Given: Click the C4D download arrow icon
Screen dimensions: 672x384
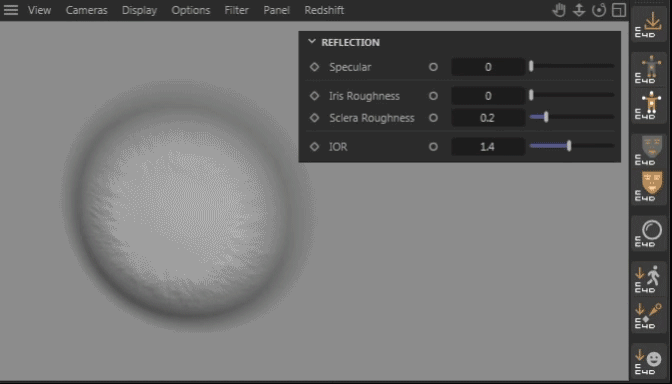Looking at the screenshot, I should pos(650,24).
